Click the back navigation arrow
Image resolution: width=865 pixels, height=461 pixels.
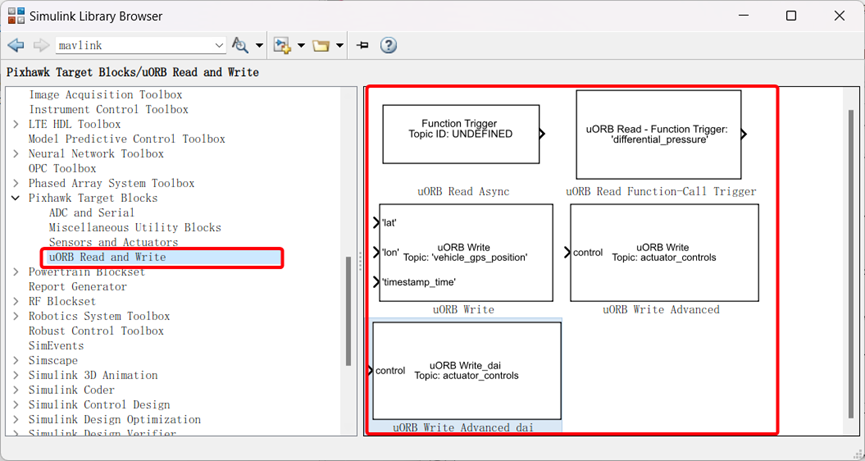click(x=16, y=45)
